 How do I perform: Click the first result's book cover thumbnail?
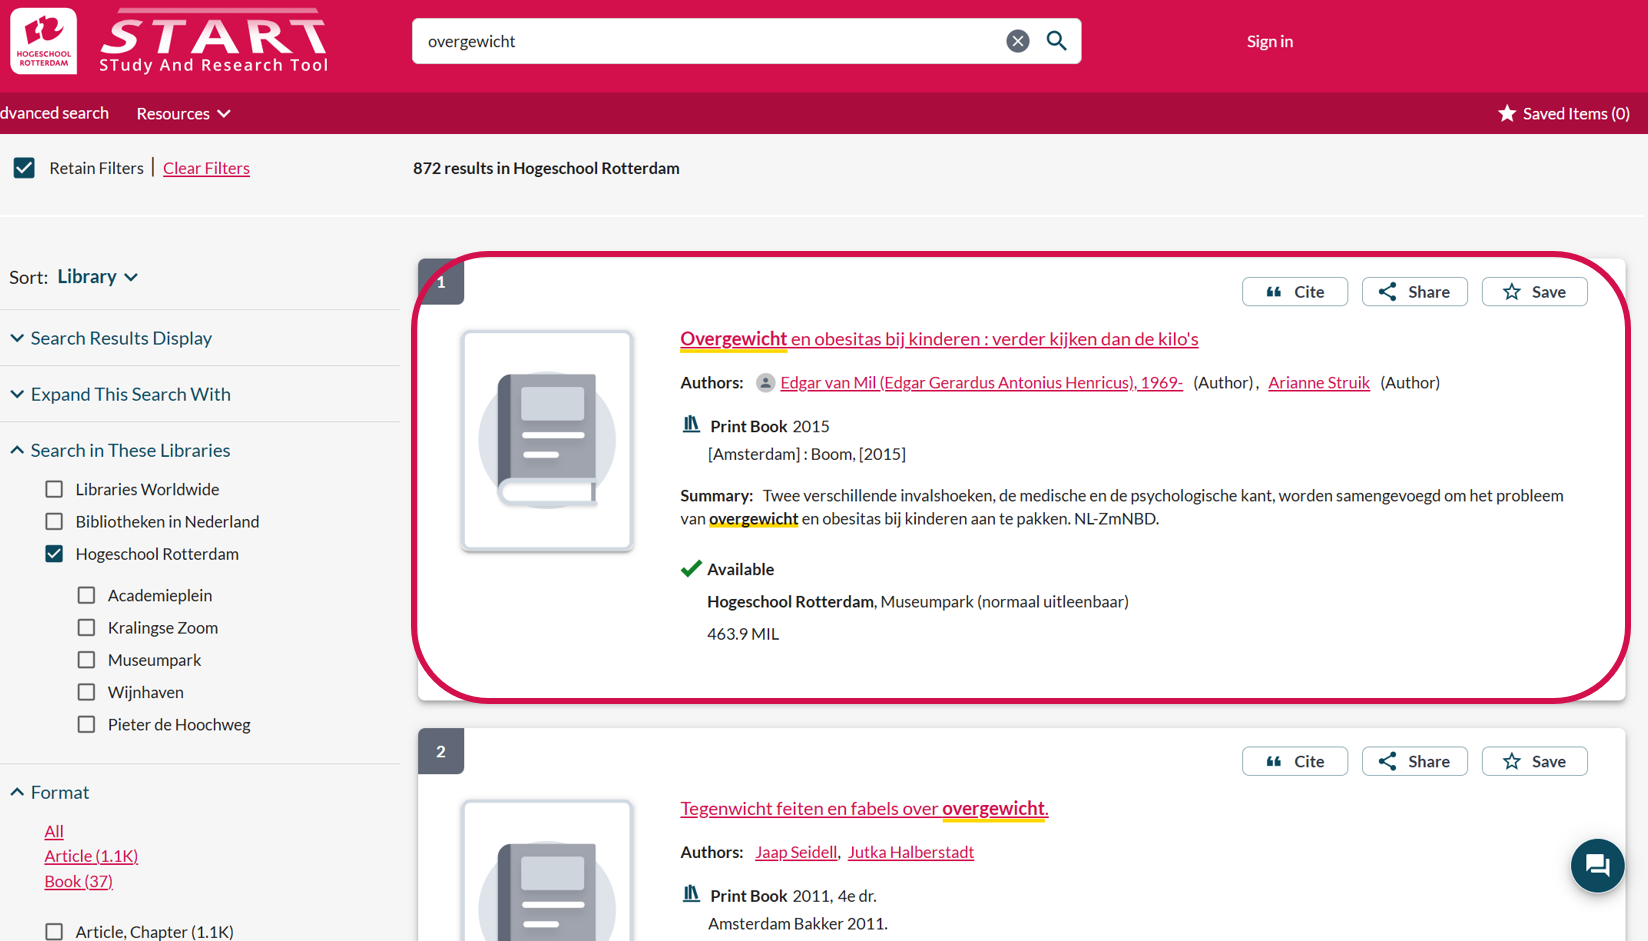547,441
